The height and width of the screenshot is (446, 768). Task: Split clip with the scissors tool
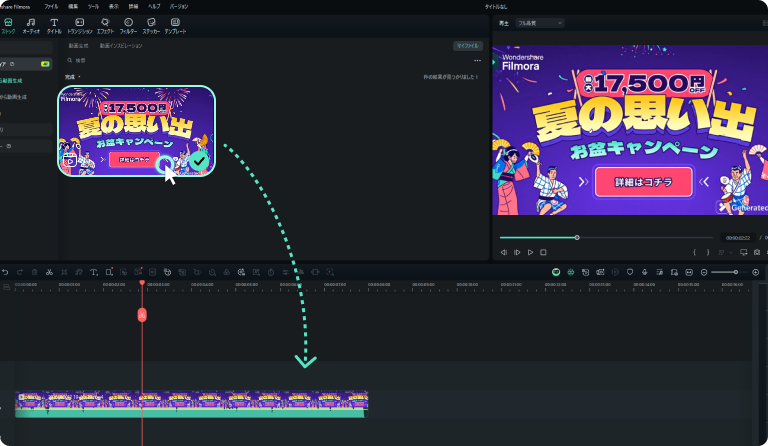point(49,272)
